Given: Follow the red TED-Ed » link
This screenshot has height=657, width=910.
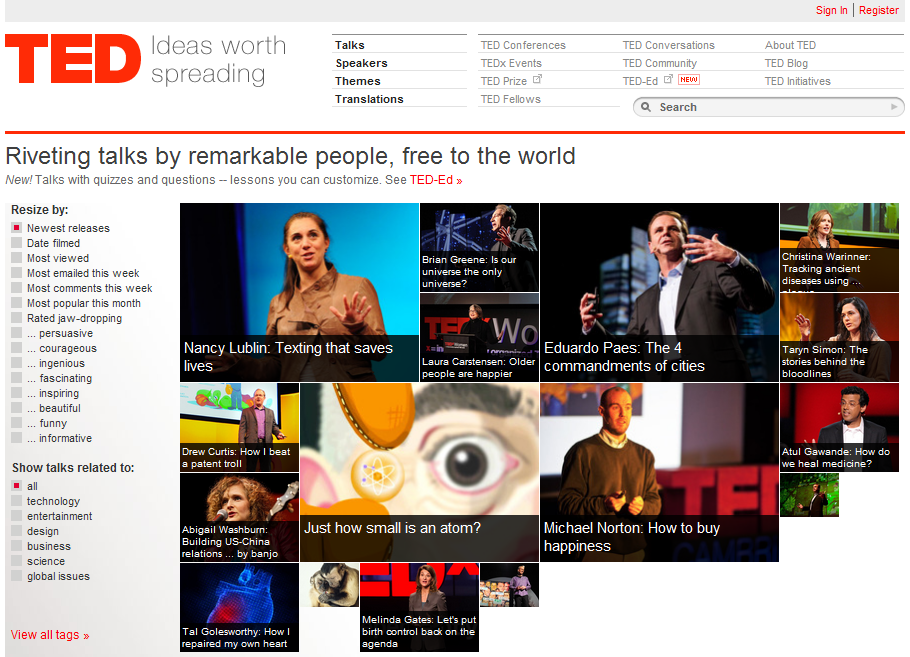Looking at the screenshot, I should click(436, 180).
